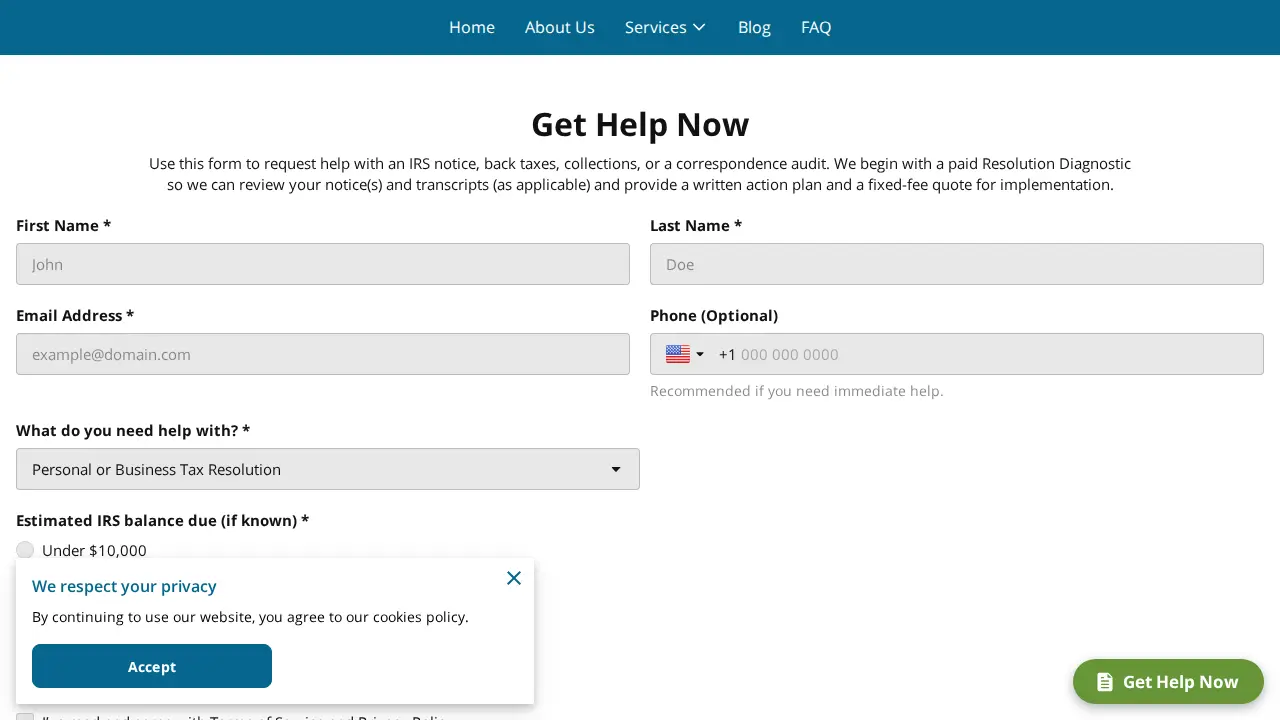Click the 'Get Help Now' page heading

640,124
